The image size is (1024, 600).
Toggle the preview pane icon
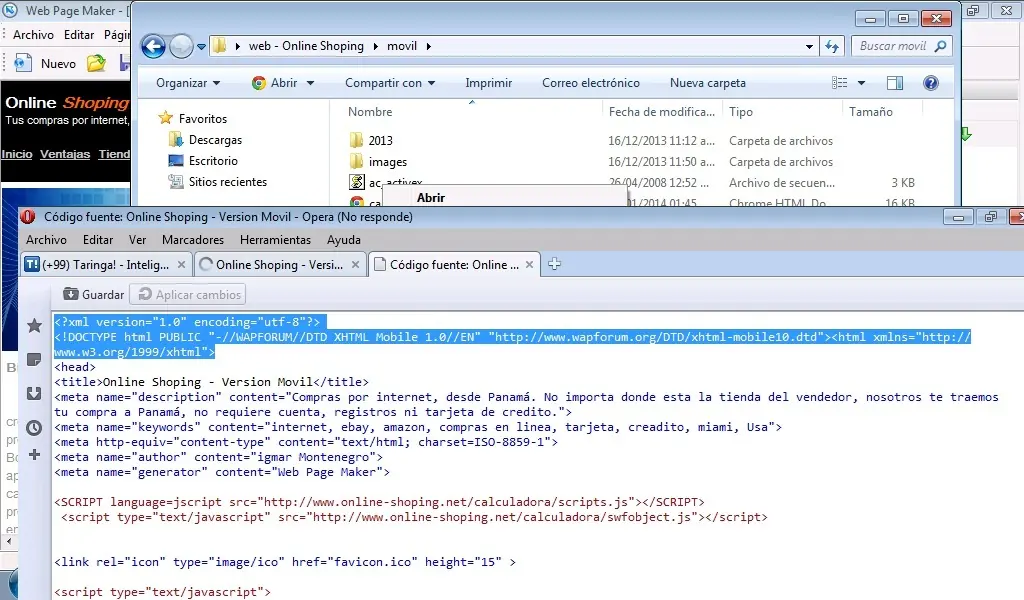point(895,83)
